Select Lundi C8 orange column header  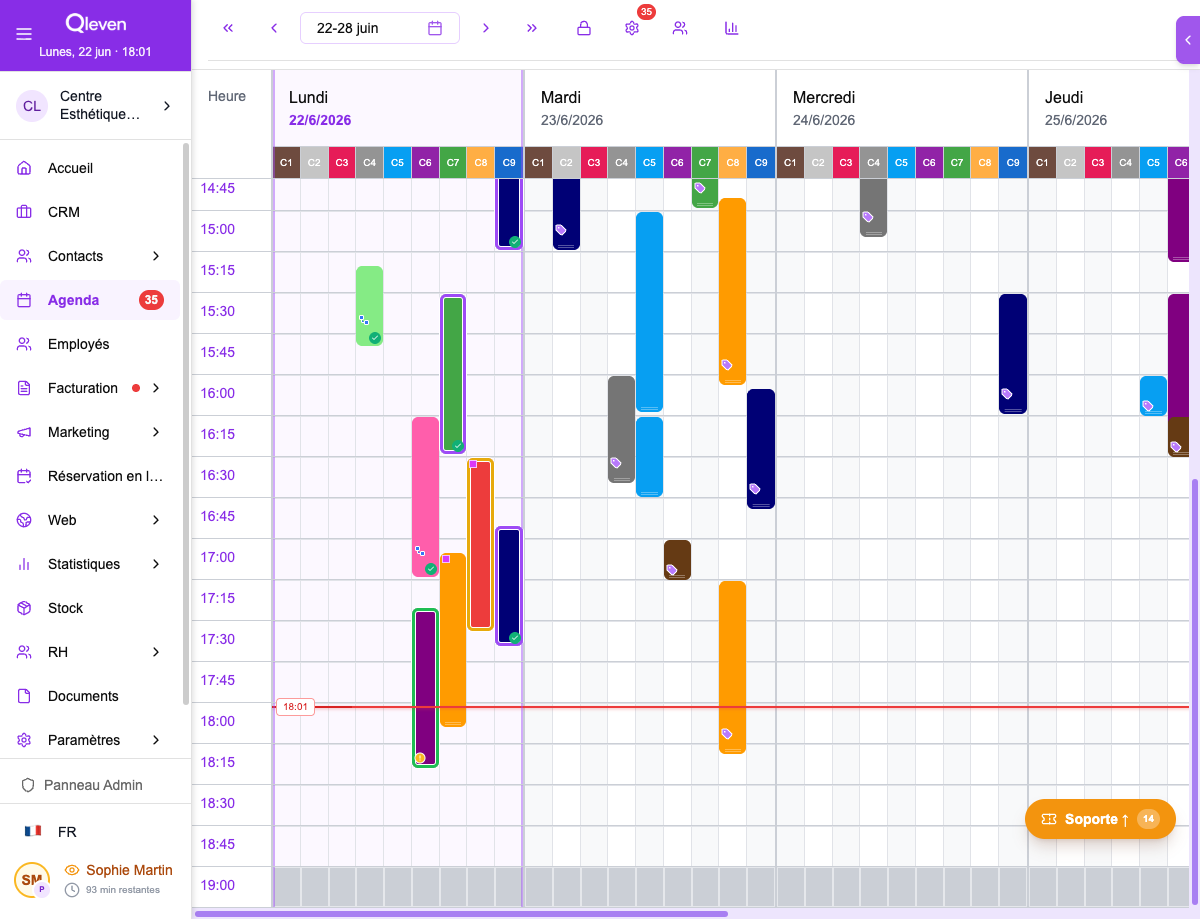click(x=481, y=162)
